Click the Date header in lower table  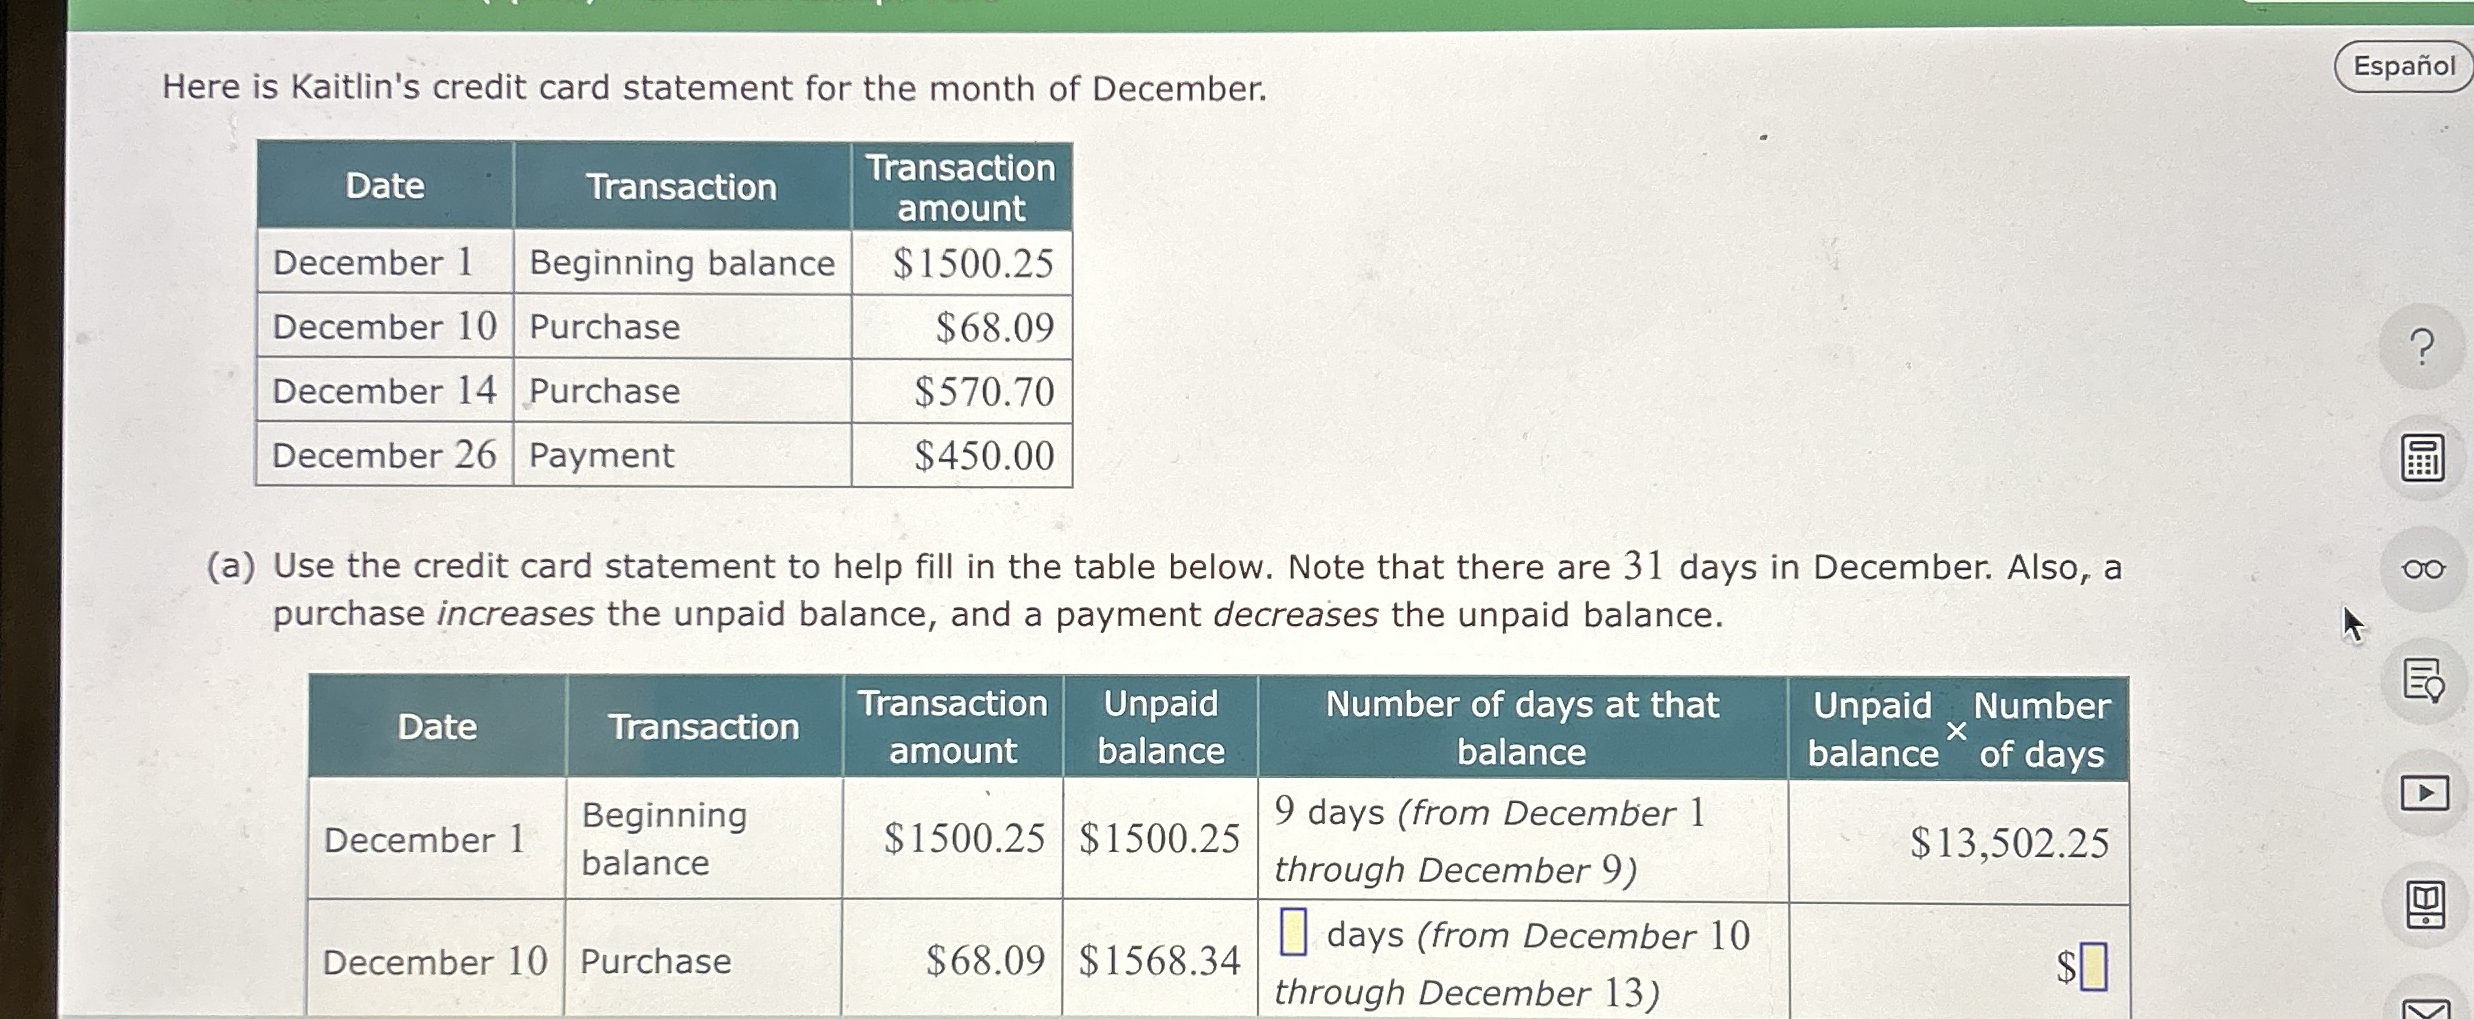tap(436, 727)
